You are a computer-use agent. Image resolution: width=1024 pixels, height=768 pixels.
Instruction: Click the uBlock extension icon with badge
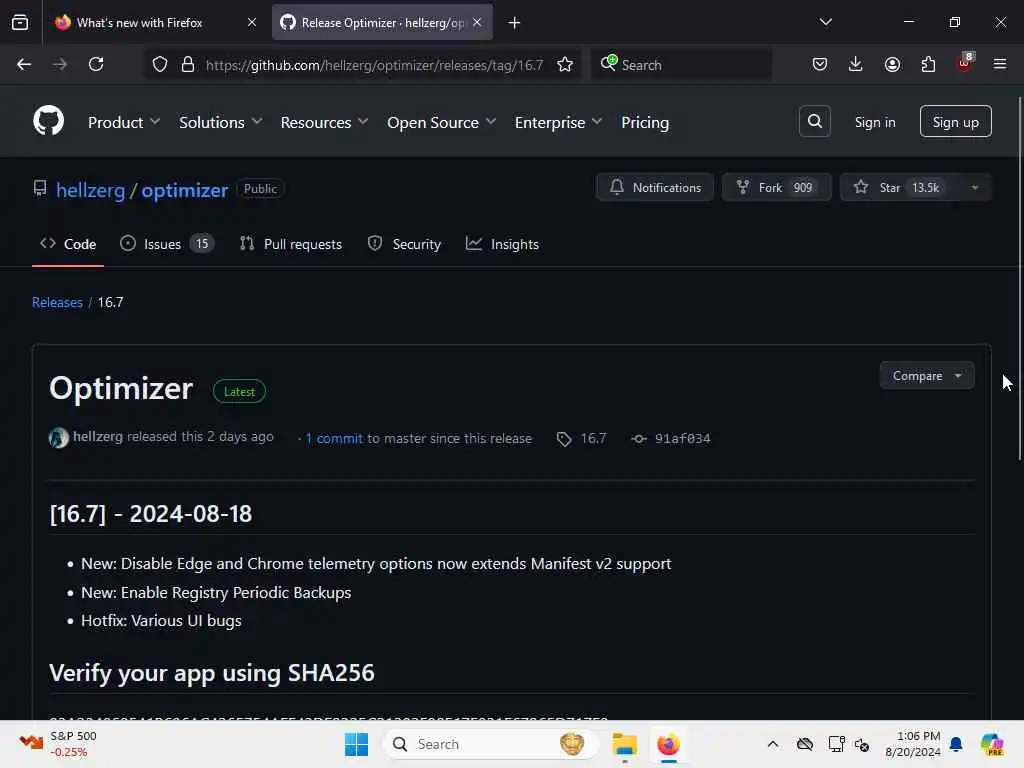click(965, 63)
